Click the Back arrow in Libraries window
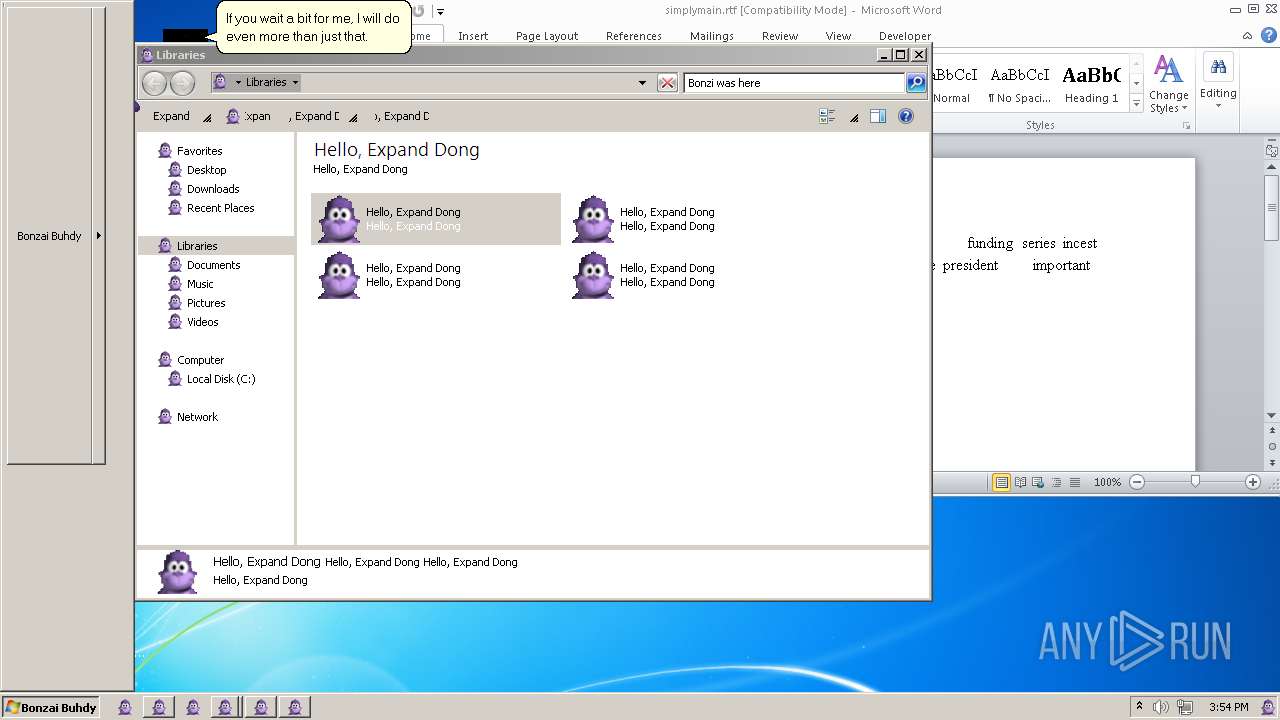 (x=154, y=83)
